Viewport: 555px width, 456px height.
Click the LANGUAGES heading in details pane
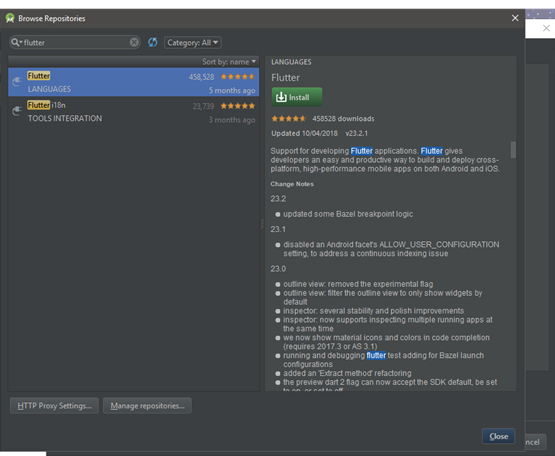[x=291, y=62]
